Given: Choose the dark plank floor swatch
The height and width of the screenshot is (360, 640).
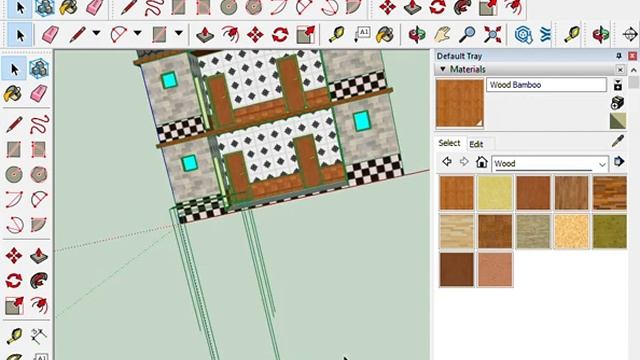Looking at the screenshot, I should (x=610, y=193).
